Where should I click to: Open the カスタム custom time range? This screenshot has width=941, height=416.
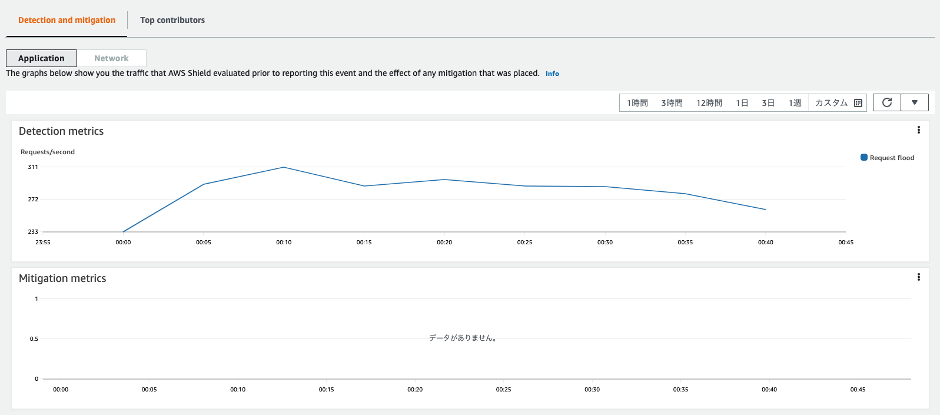point(831,103)
